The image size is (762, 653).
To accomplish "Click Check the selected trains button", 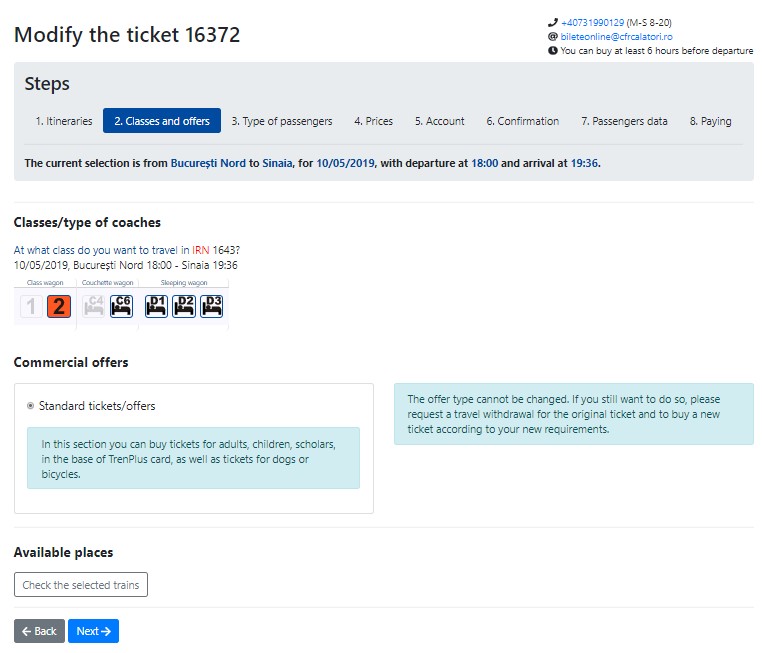I will pos(81,585).
